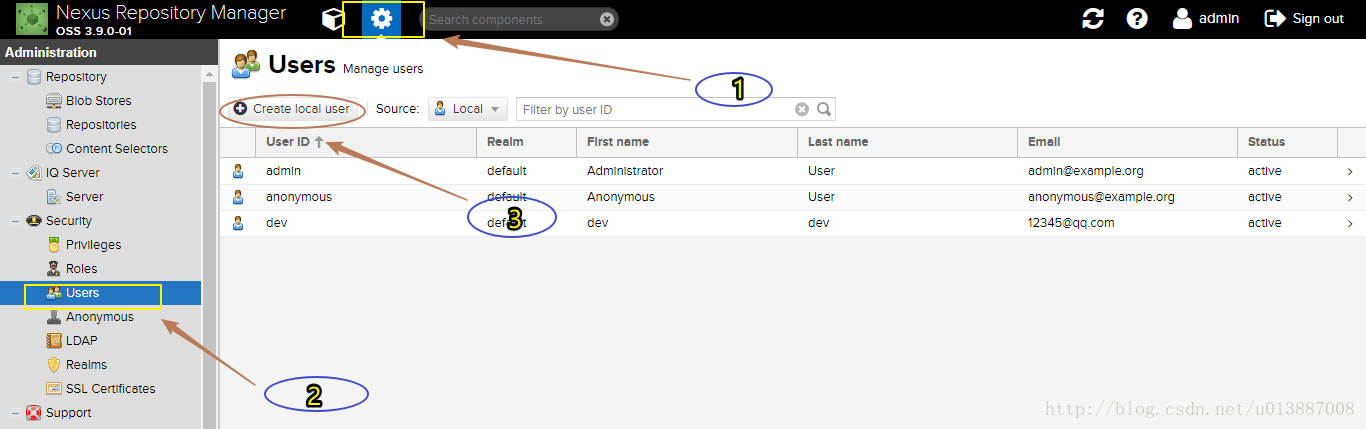Open SSL Certificates
Image resolution: width=1366 pixels, height=429 pixels.
(111, 389)
